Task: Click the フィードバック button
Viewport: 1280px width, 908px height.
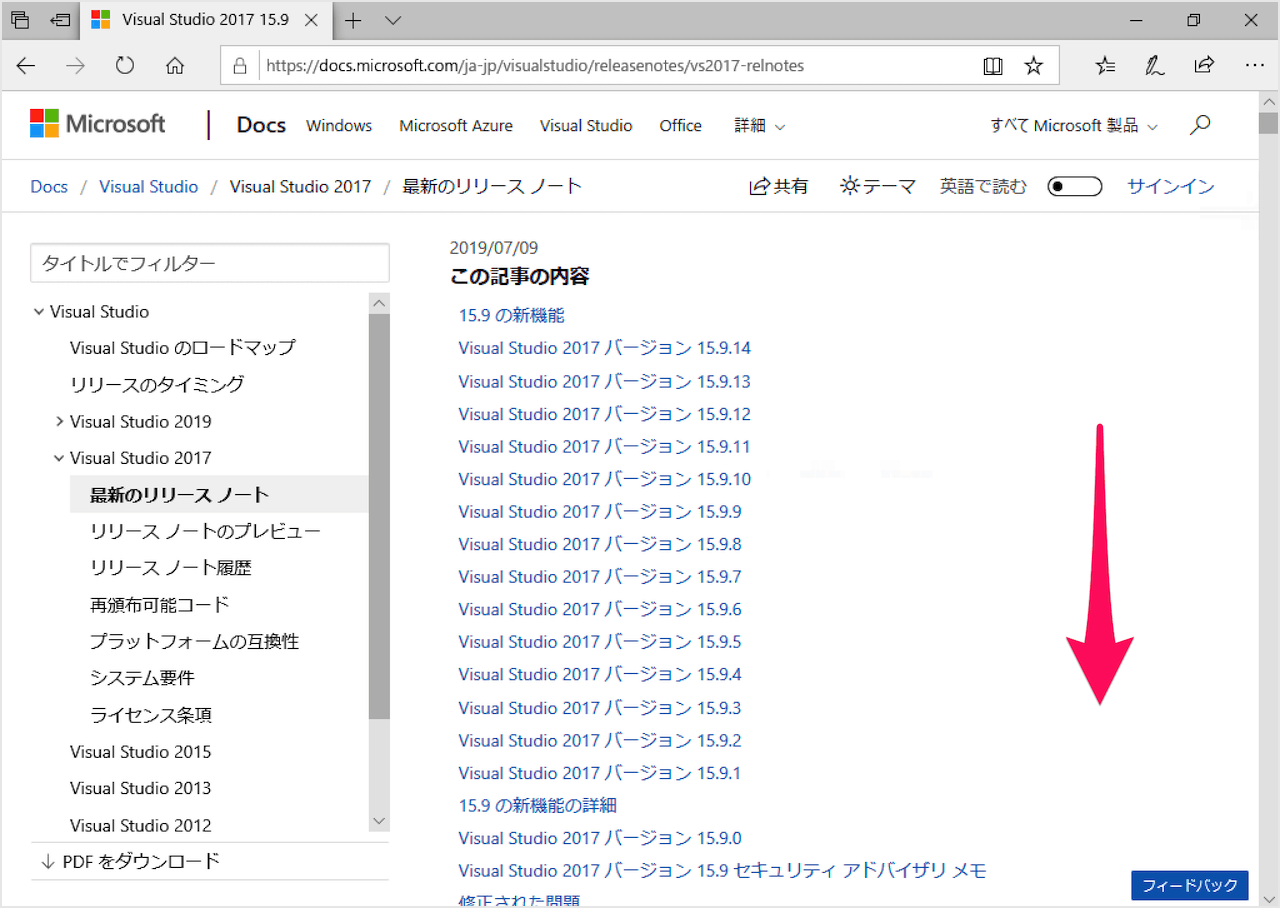Action: (x=1190, y=885)
